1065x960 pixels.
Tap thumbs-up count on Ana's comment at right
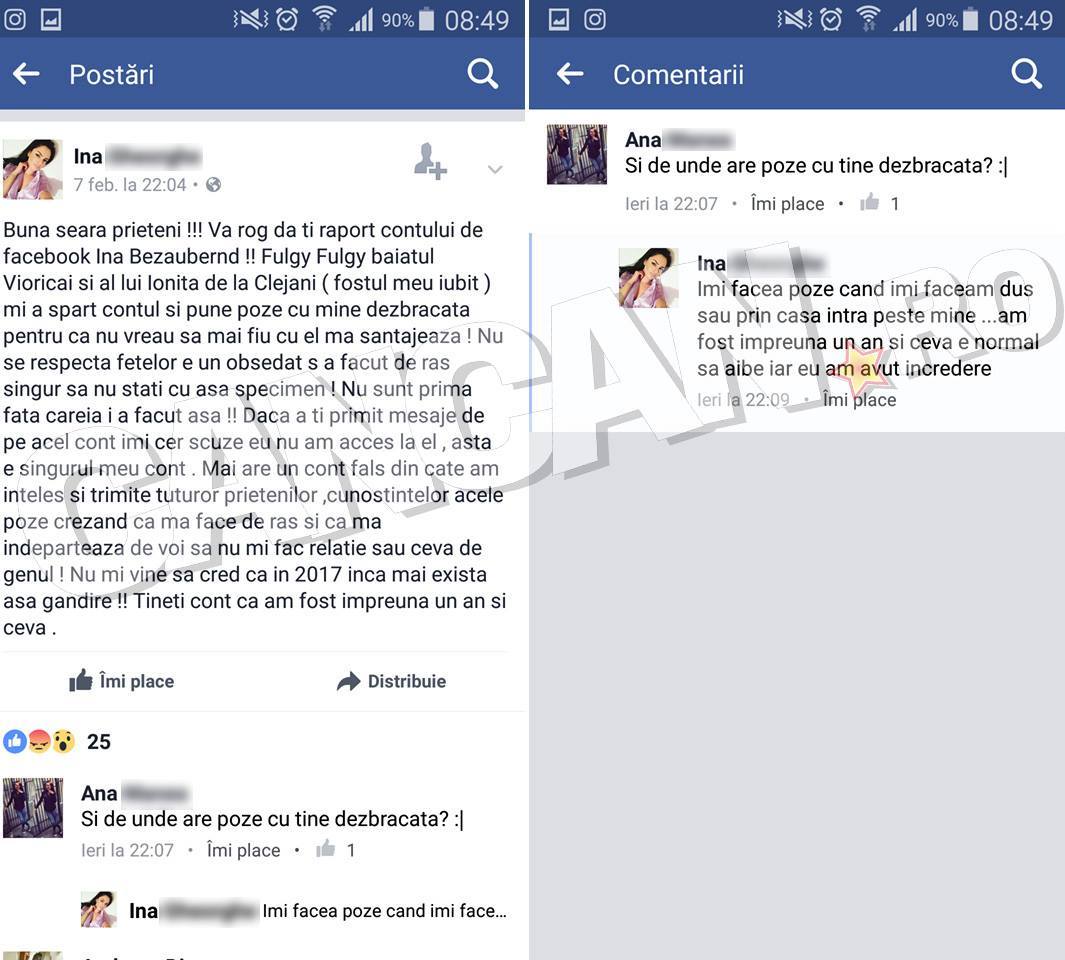click(x=880, y=202)
